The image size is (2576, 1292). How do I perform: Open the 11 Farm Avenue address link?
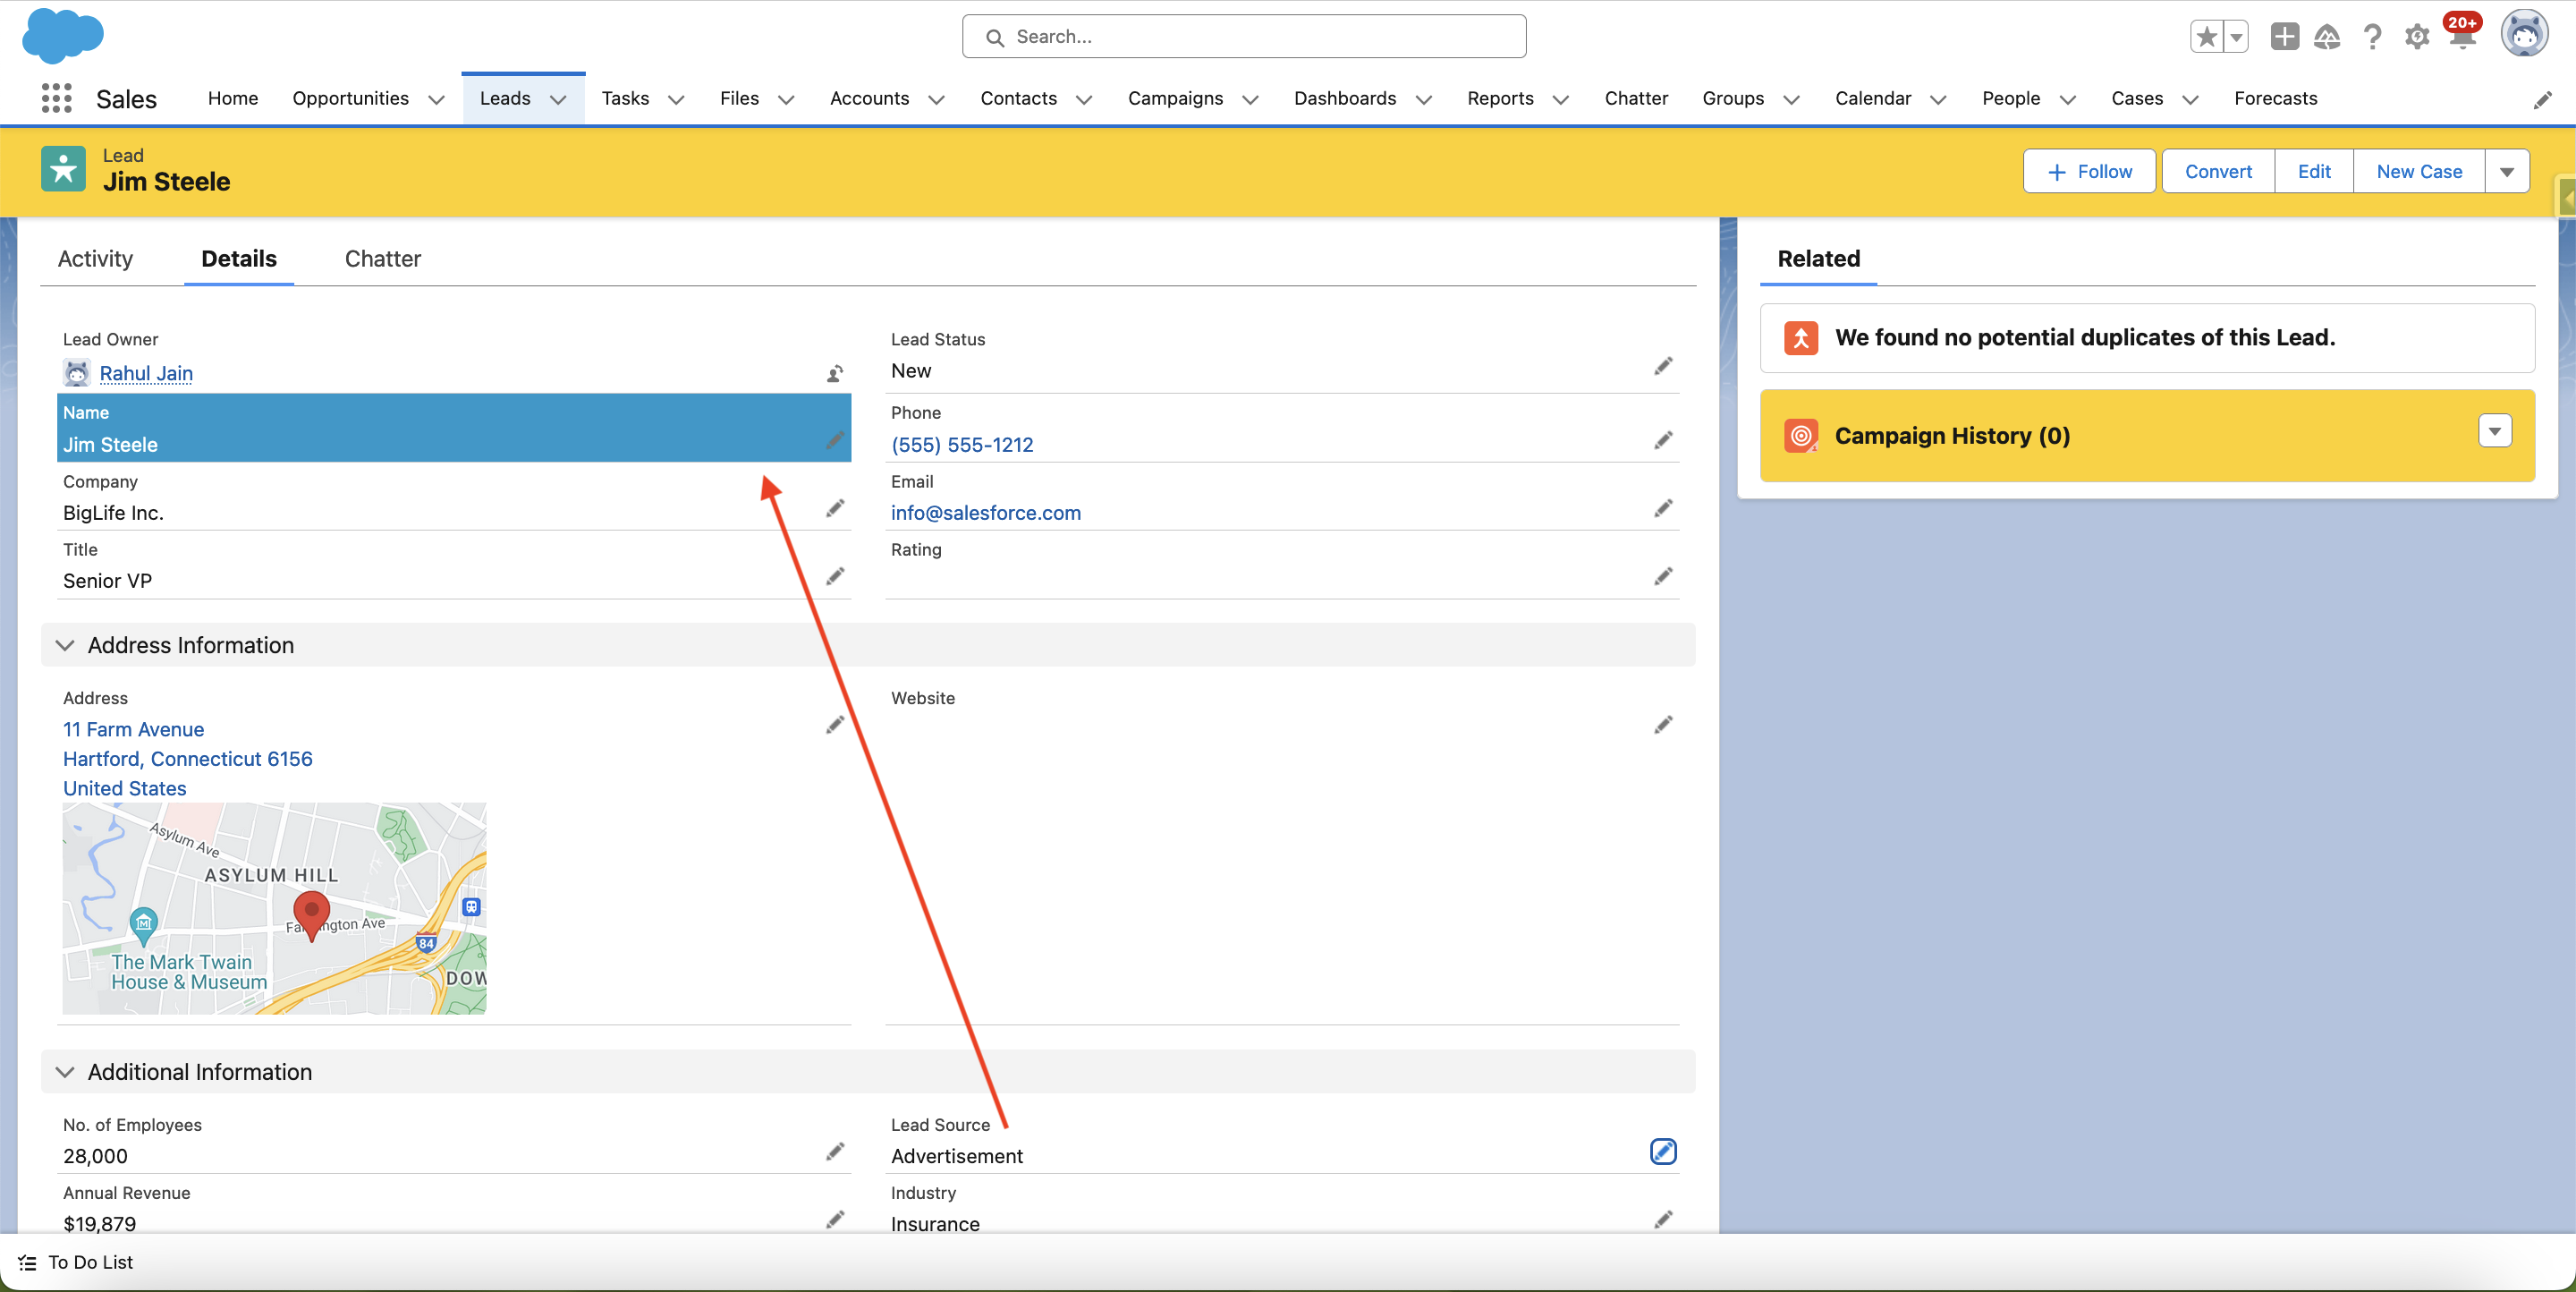coord(133,729)
